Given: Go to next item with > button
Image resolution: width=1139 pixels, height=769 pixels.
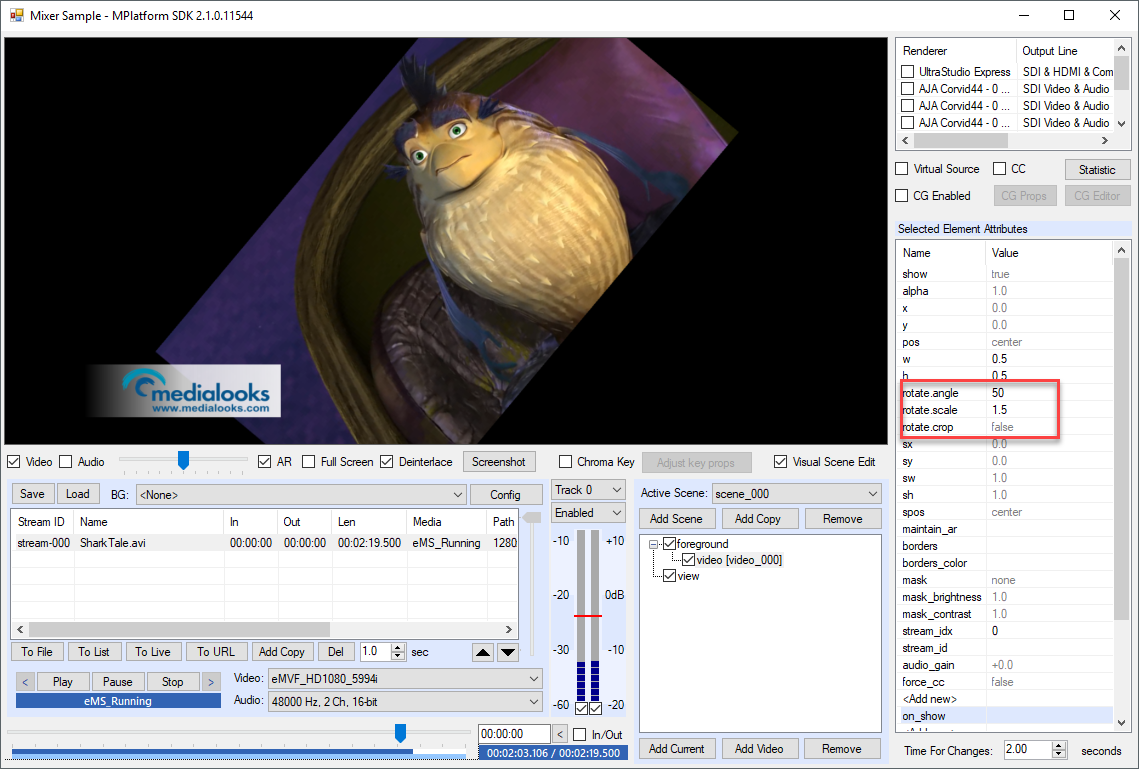Looking at the screenshot, I should tap(211, 682).
